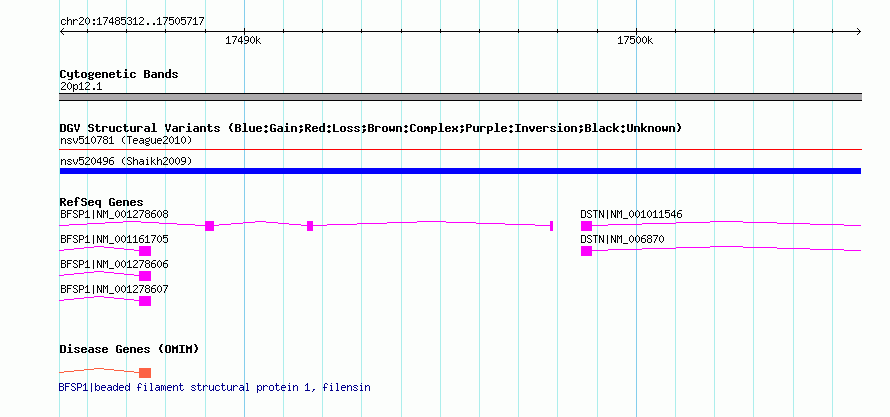Screen dimensions: 890x417
Task: Select the Disease Genes (OMIM) track heading
Action: (129, 349)
